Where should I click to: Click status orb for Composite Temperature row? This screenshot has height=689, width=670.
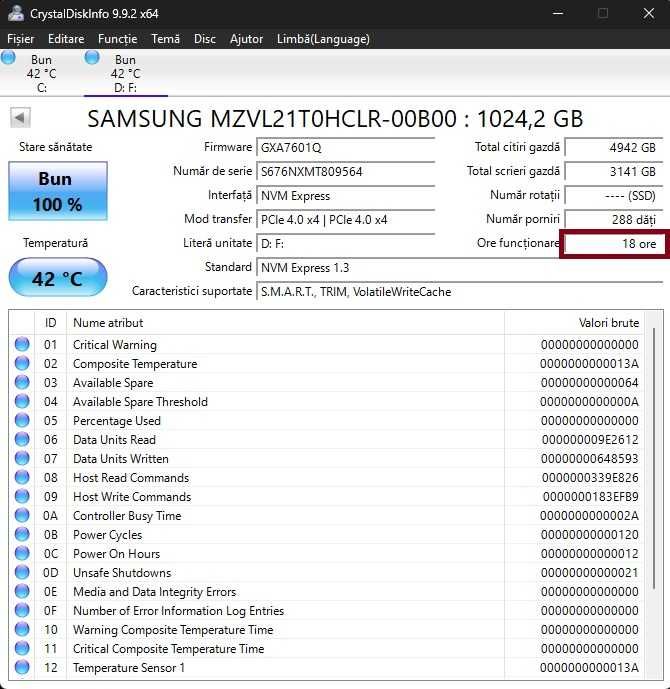(22, 363)
